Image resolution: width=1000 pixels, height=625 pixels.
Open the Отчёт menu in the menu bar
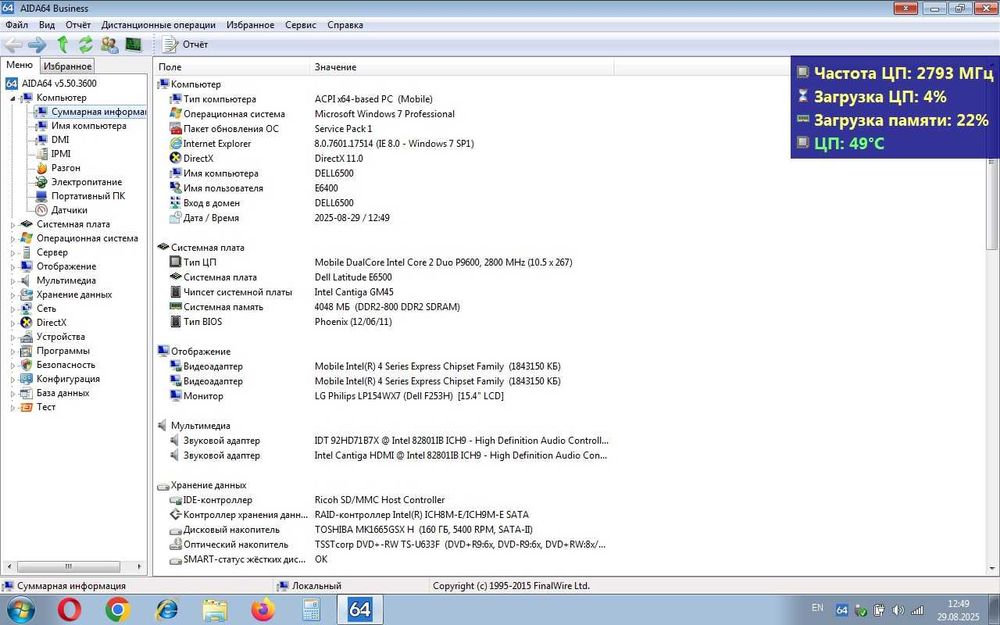(78, 25)
